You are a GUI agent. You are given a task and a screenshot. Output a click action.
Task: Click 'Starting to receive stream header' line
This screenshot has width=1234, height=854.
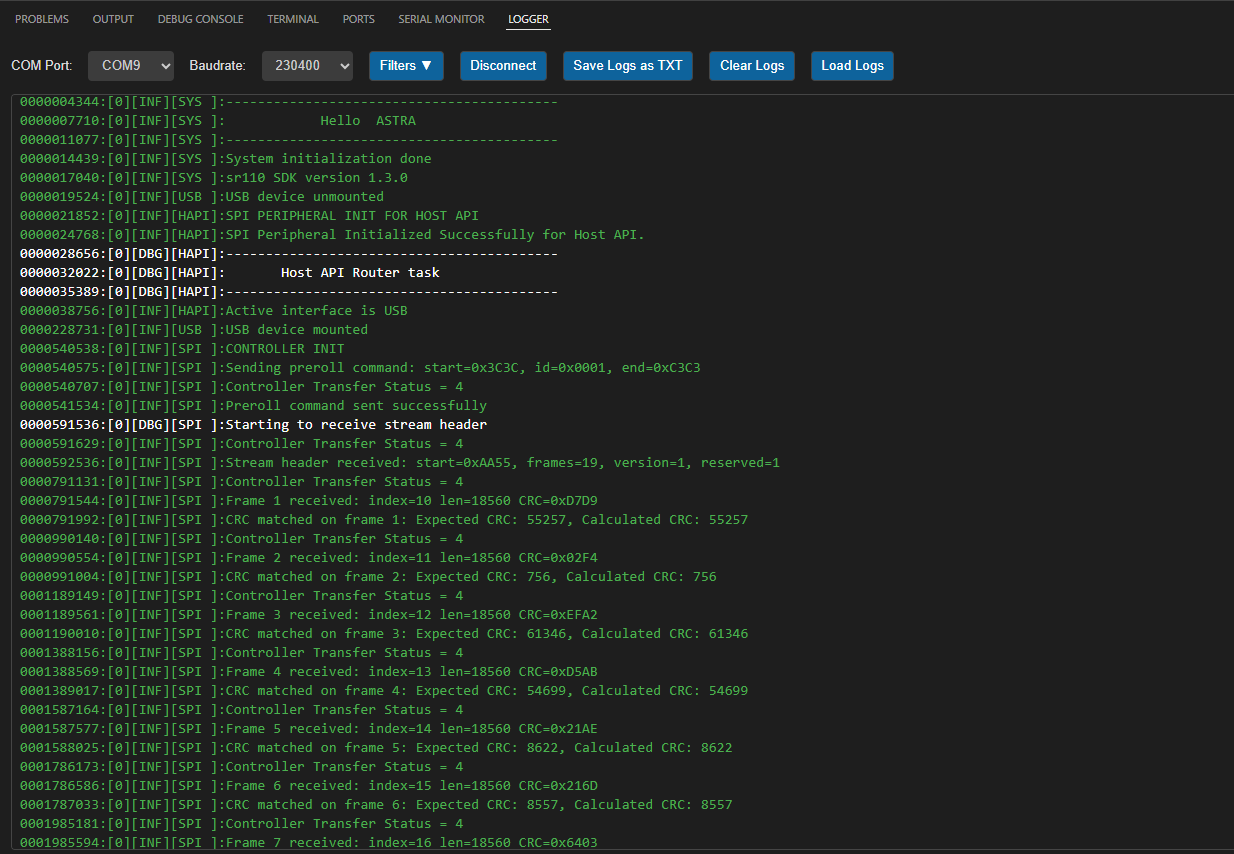pos(254,425)
